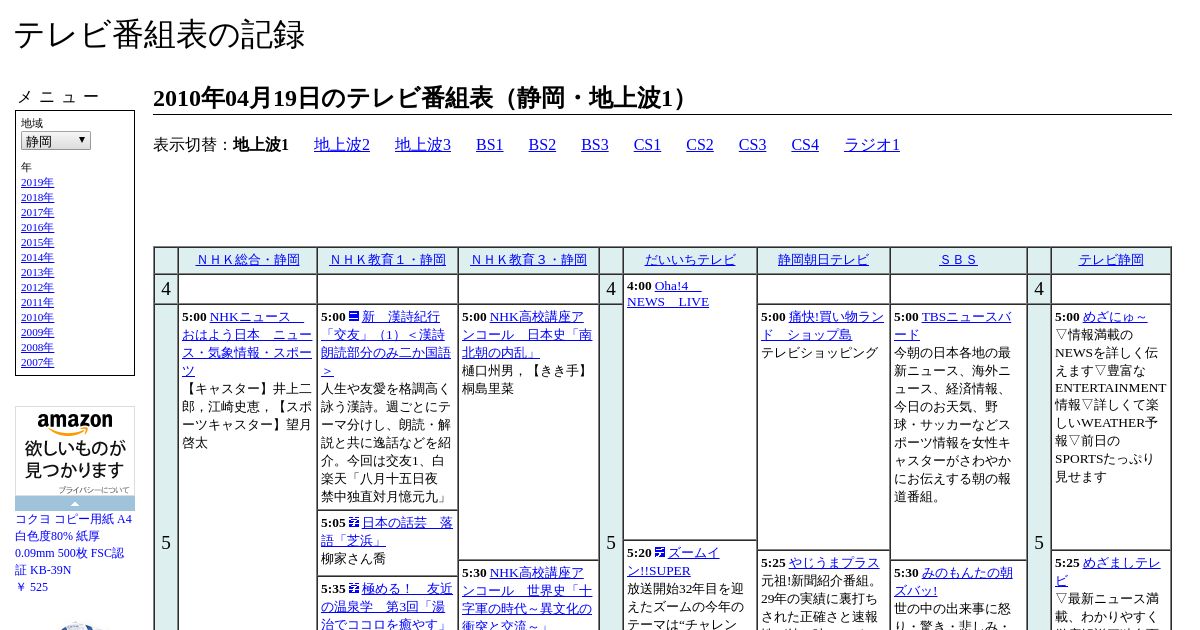Expand the Amazon ad arrow bar
Viewport: 1200px width, 630px height.
tap(75, 503)
